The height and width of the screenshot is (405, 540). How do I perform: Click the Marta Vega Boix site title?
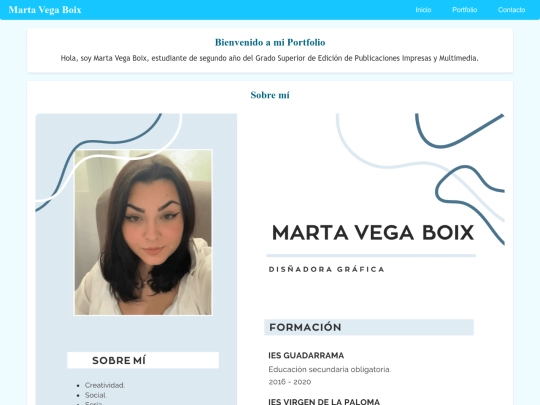45,10
